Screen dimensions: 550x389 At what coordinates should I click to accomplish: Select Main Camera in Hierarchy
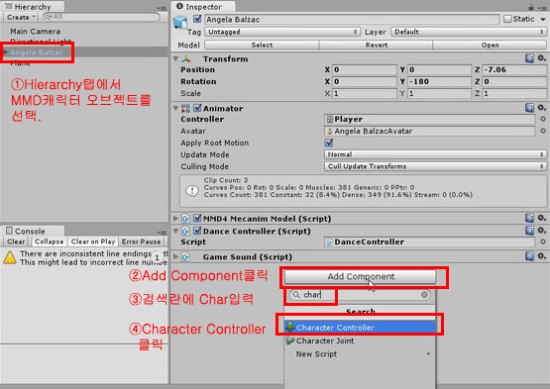click(x=35, y=32)
